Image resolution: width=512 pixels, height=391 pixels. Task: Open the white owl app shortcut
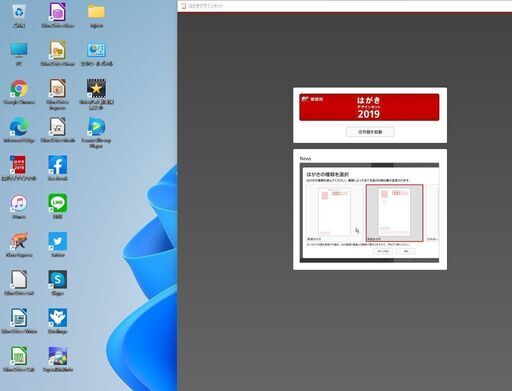[57, 318]
